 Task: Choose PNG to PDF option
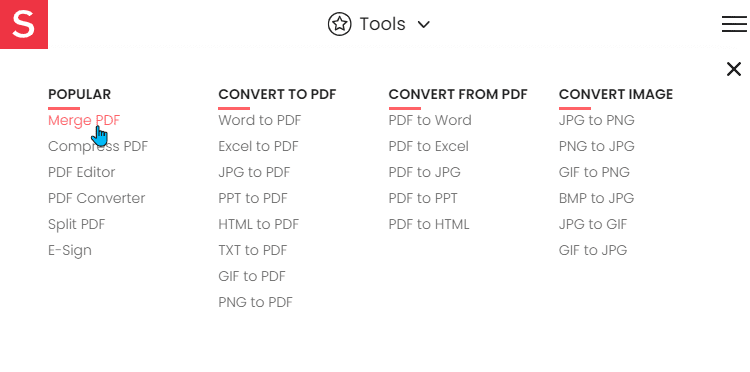(x=255, y=302)
